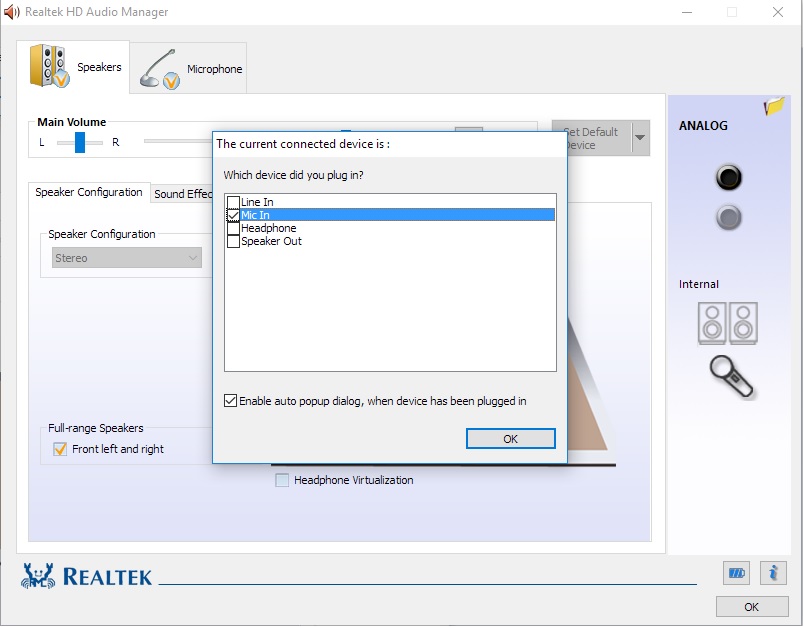Open the Speaker Configuration sub-tab

(x=89, y=192)
